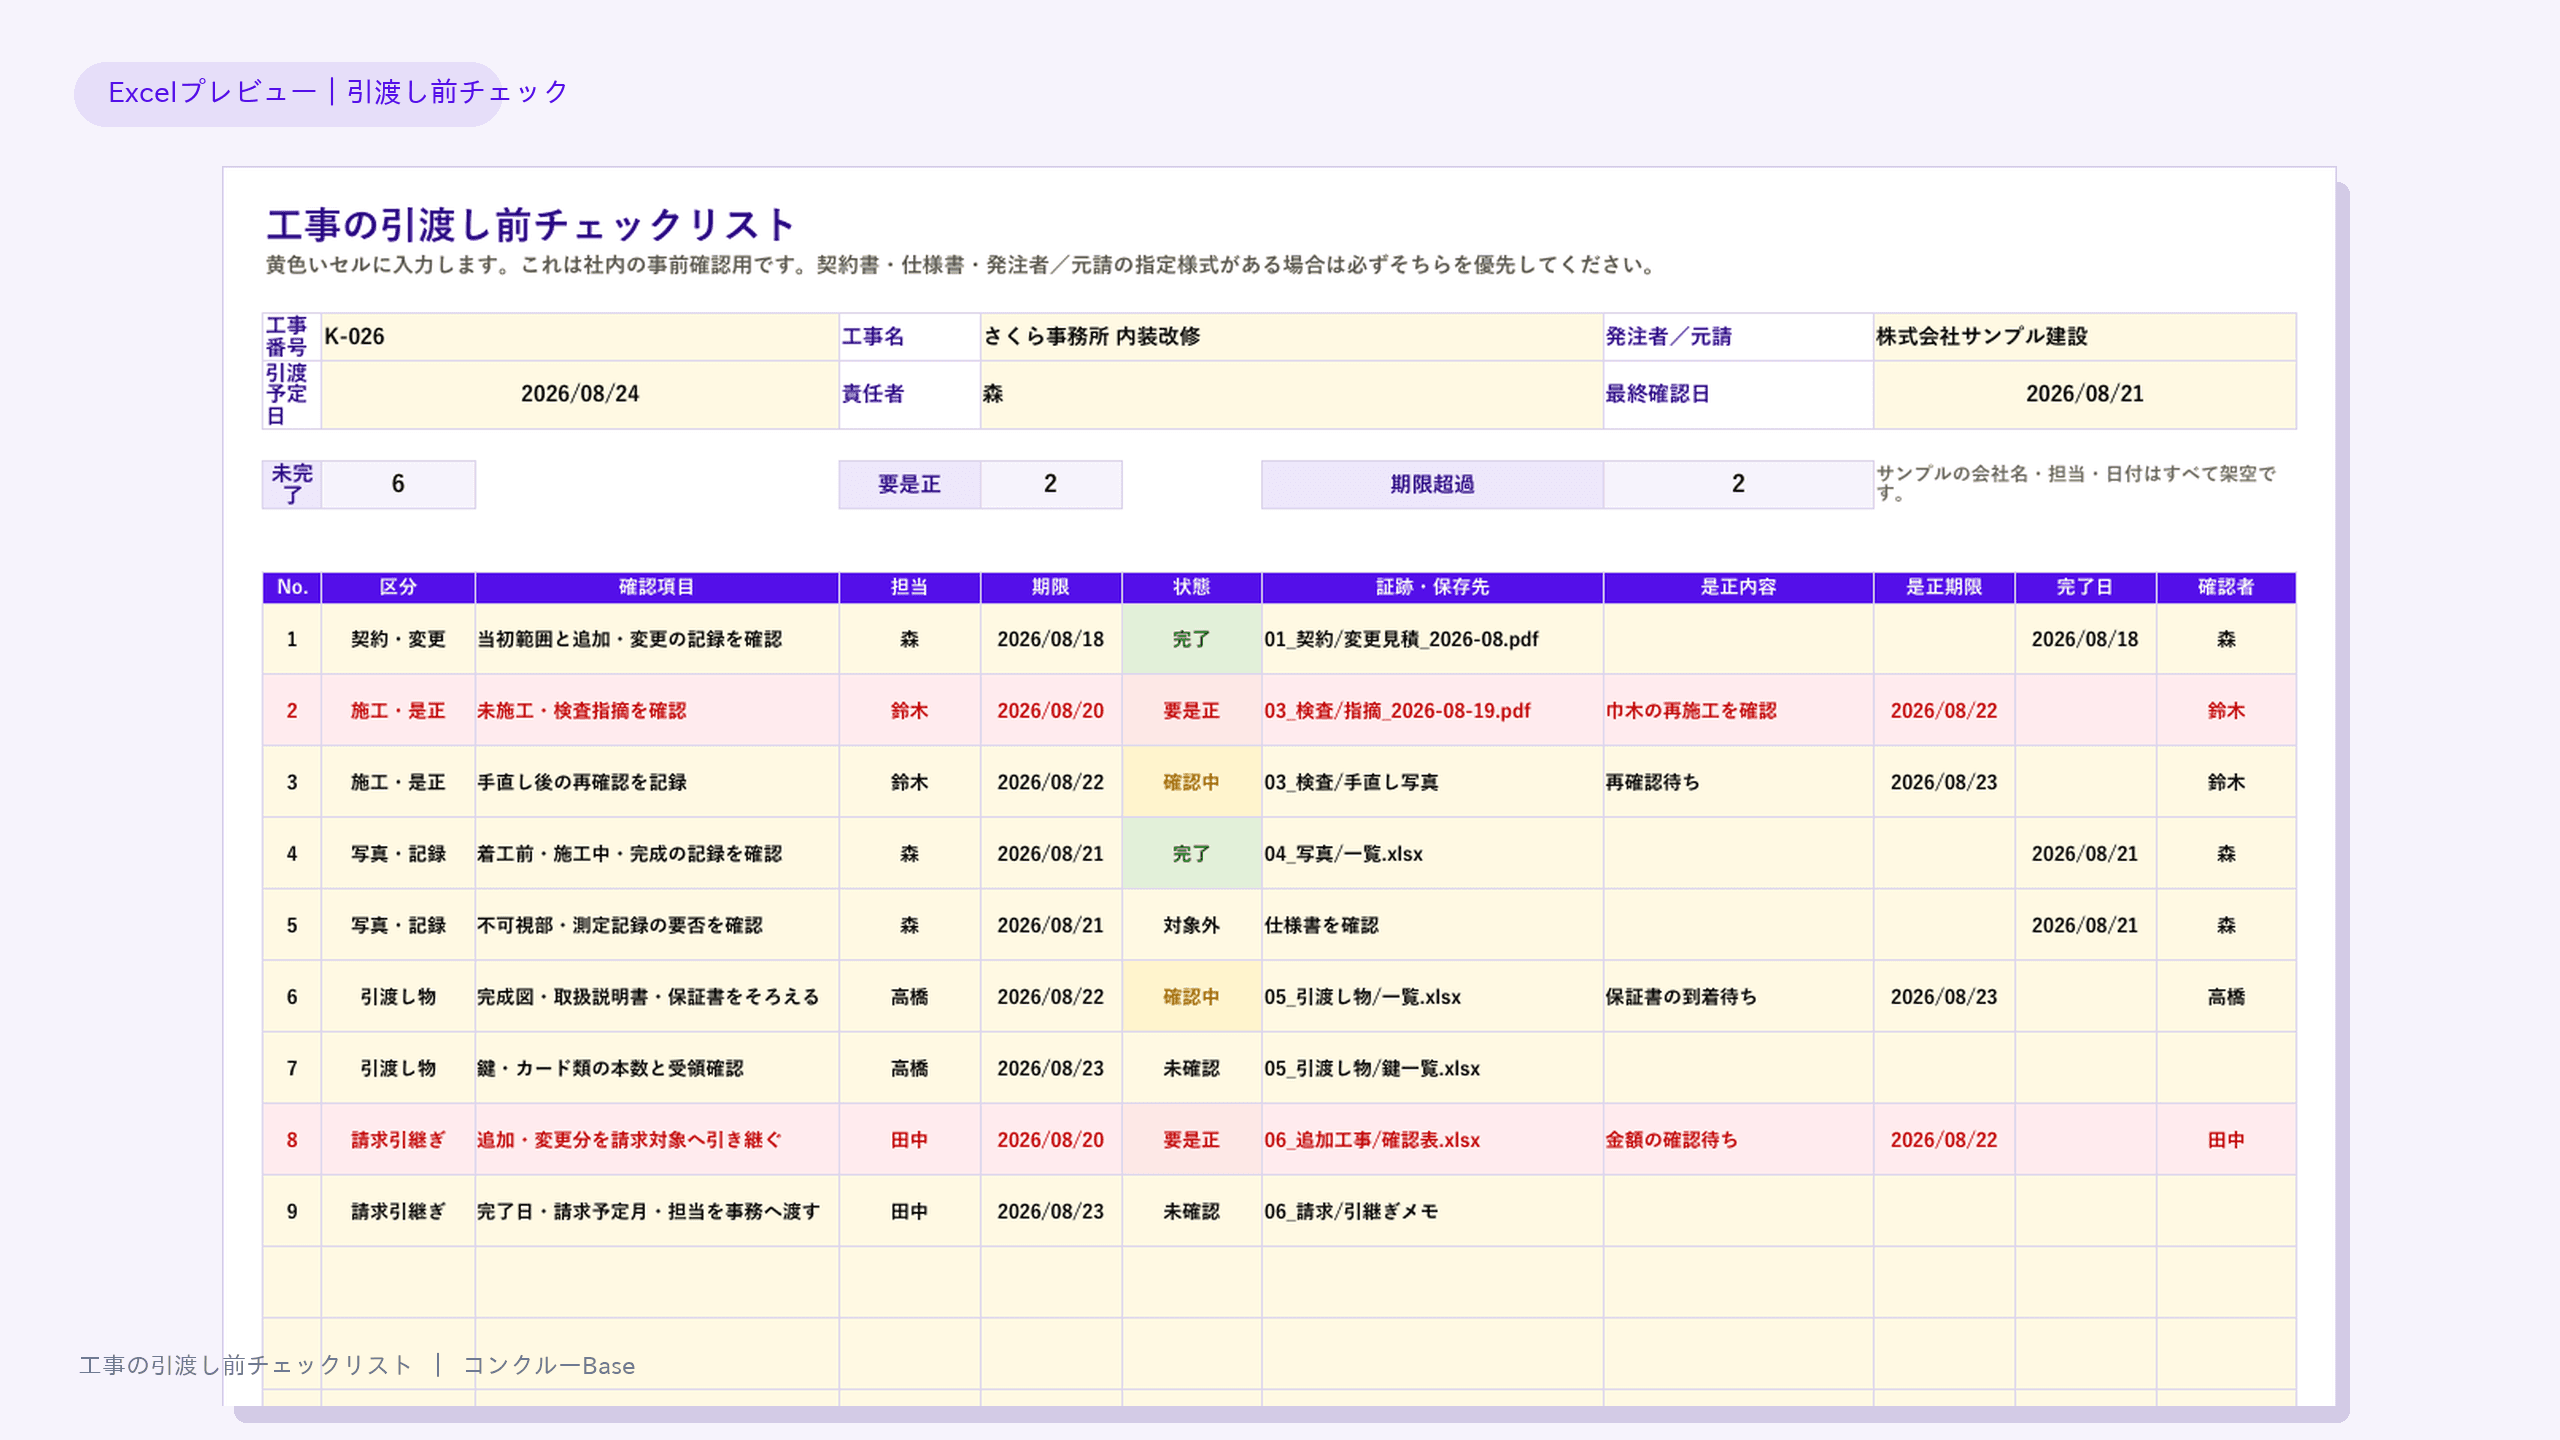
Task: Click the 工事の引渡し前チェックリスト title
Action: [530, 225]
